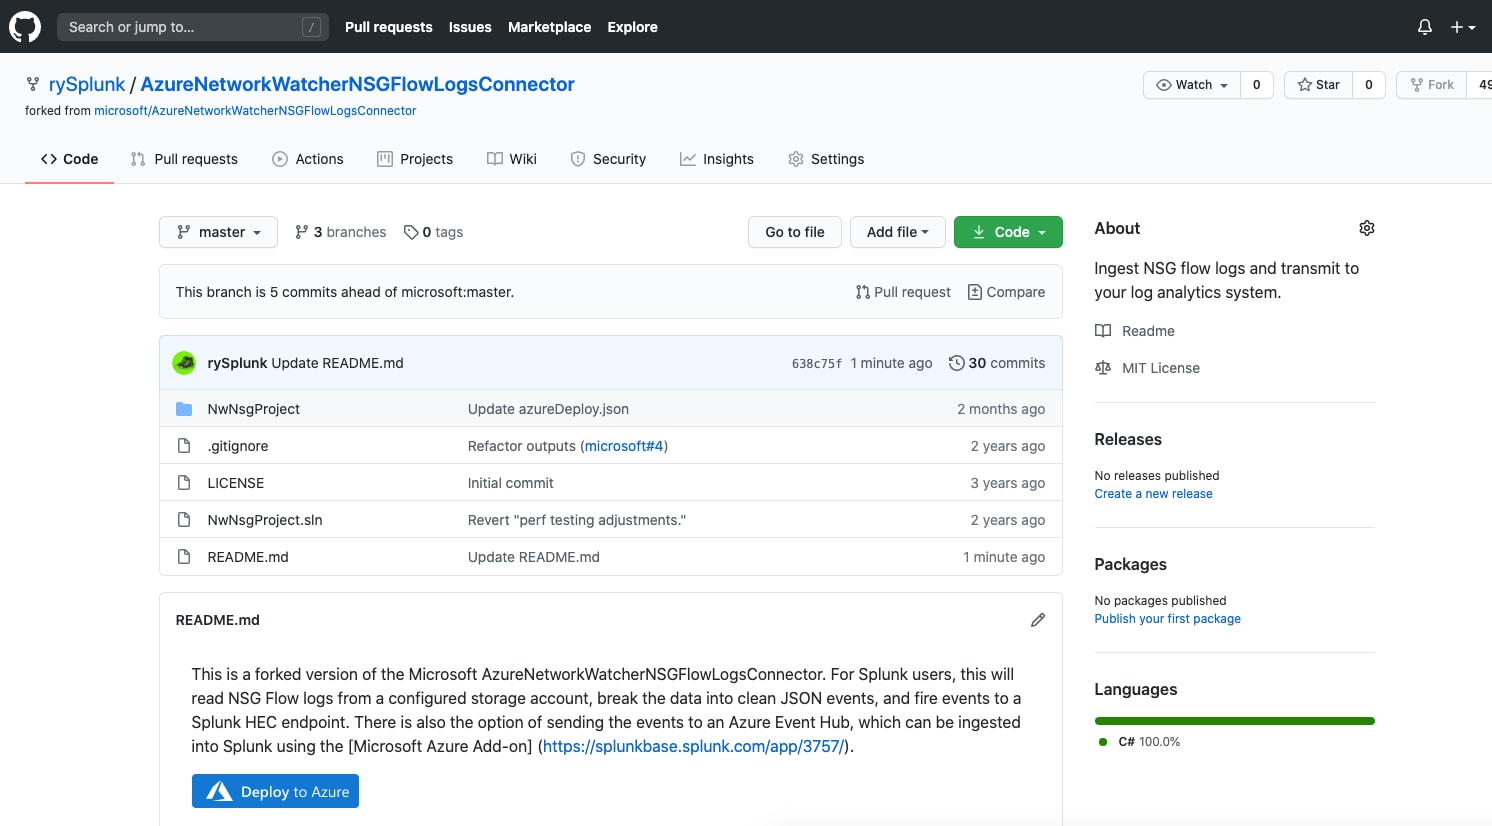Click the Deploy to Azure button
Screen dimensions: 1492x826
[x=275, y=791]
